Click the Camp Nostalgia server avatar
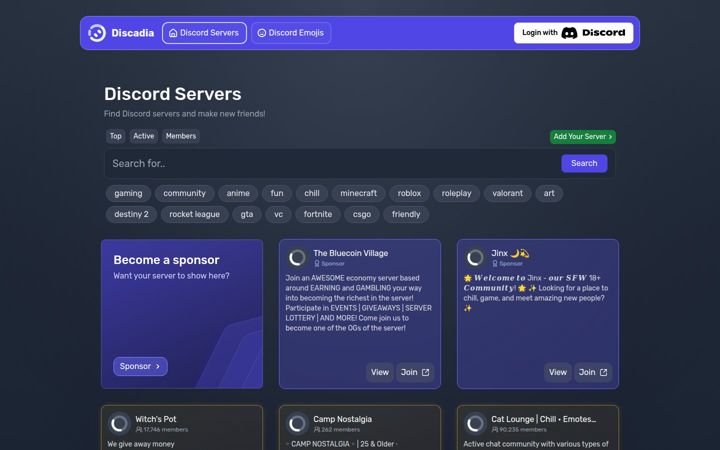Image resolution: width=720 pixels, height=450 pixels. (297, 424)
